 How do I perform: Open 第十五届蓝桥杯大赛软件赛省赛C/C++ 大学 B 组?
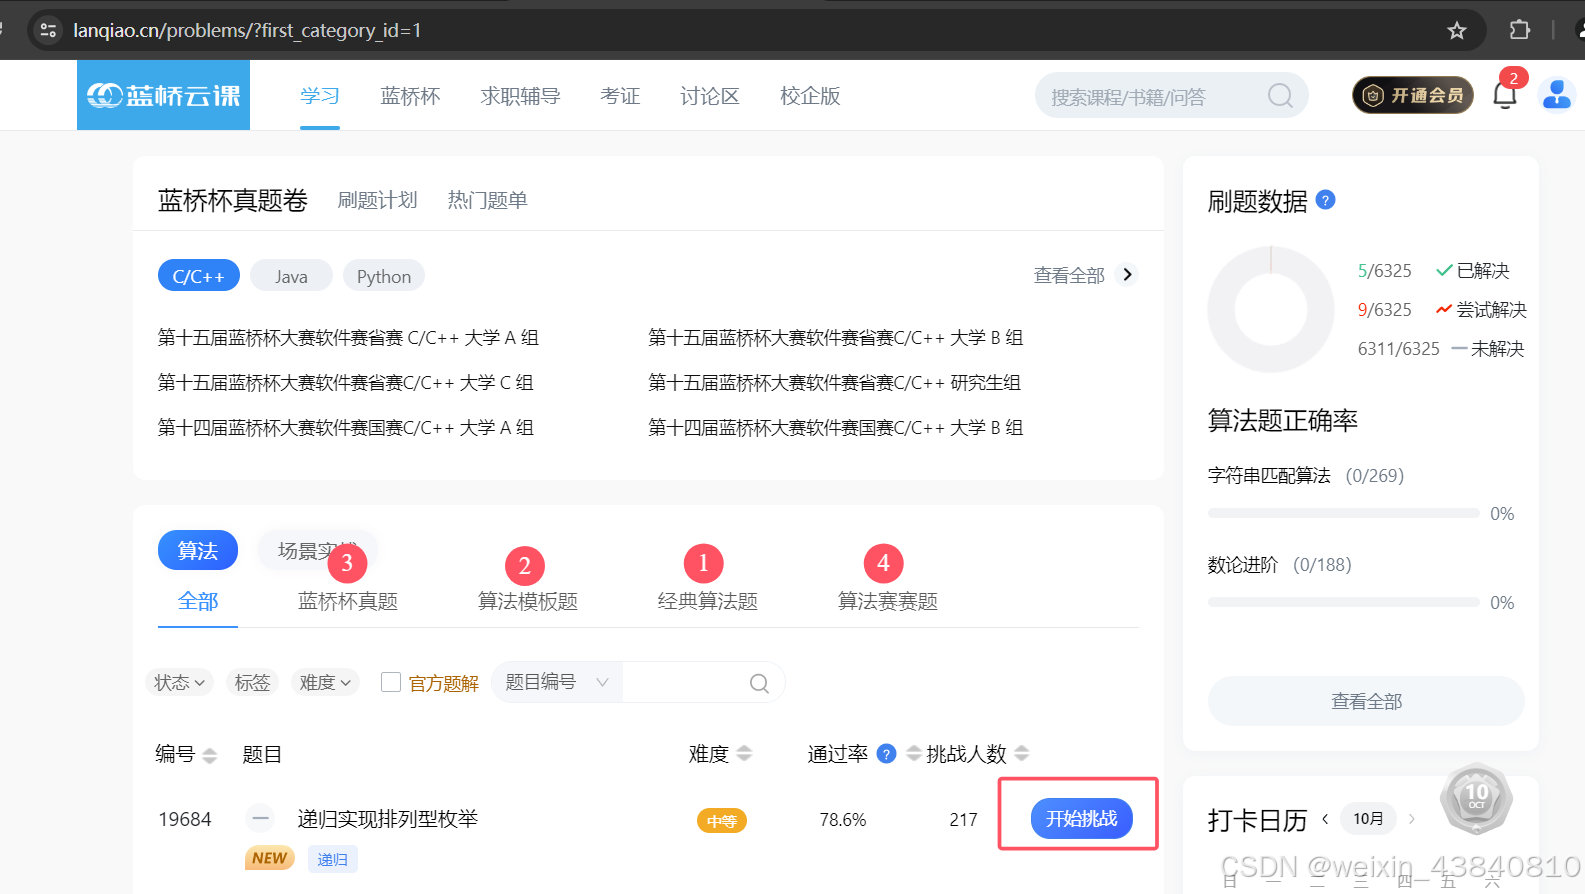(x=836, y=338)
